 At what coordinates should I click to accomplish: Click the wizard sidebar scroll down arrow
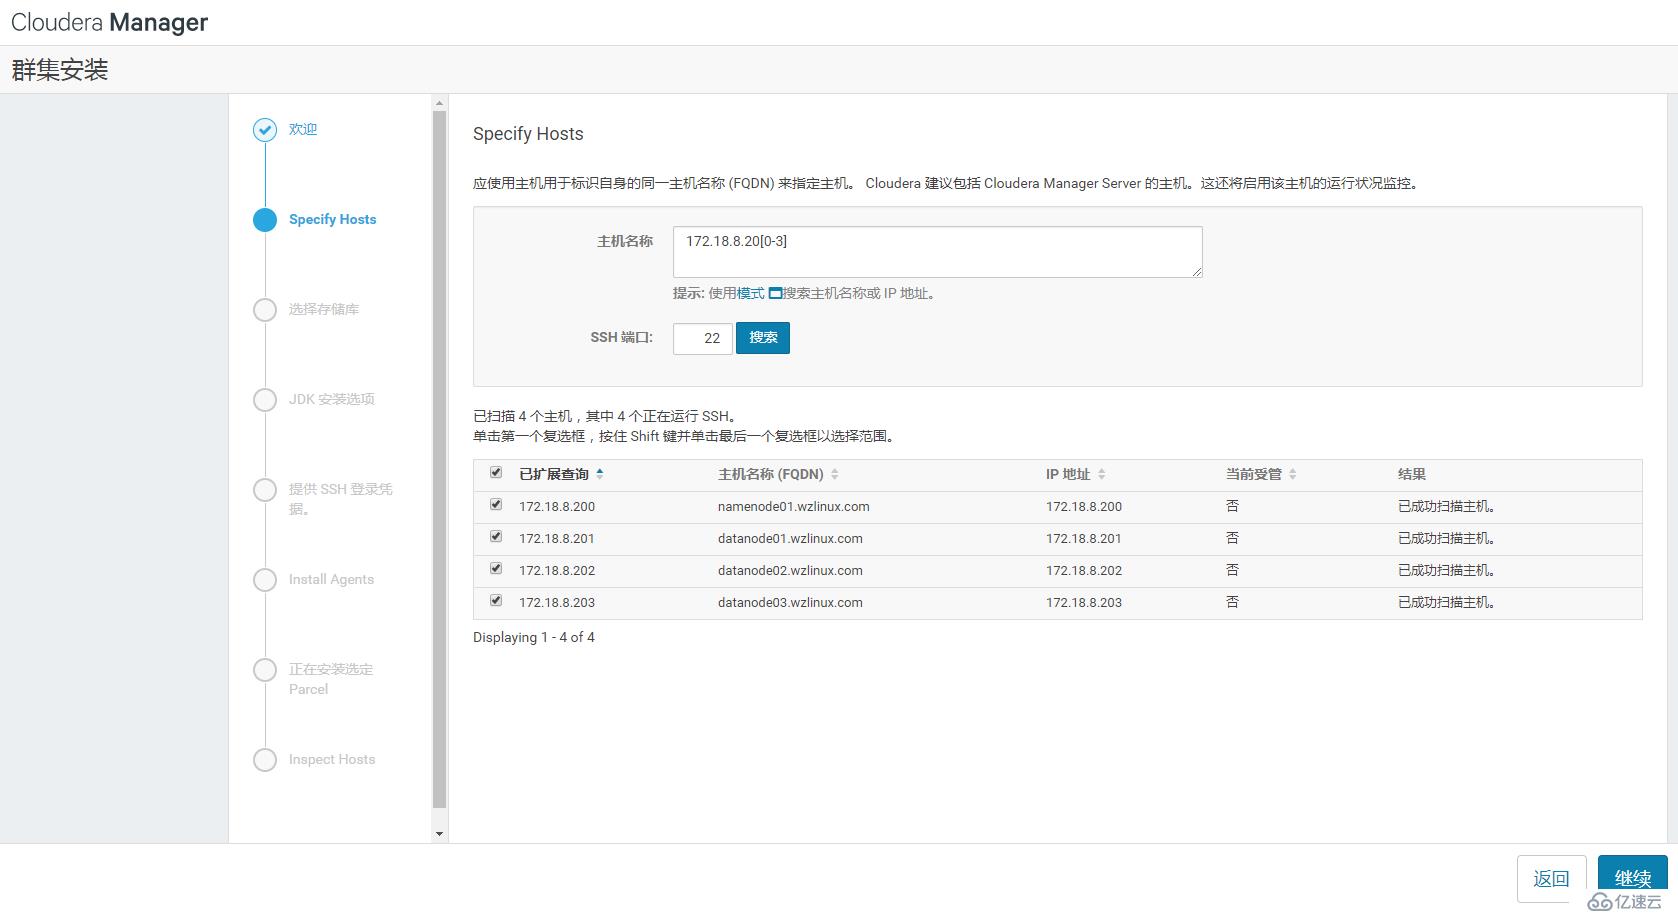click(439, 833)
